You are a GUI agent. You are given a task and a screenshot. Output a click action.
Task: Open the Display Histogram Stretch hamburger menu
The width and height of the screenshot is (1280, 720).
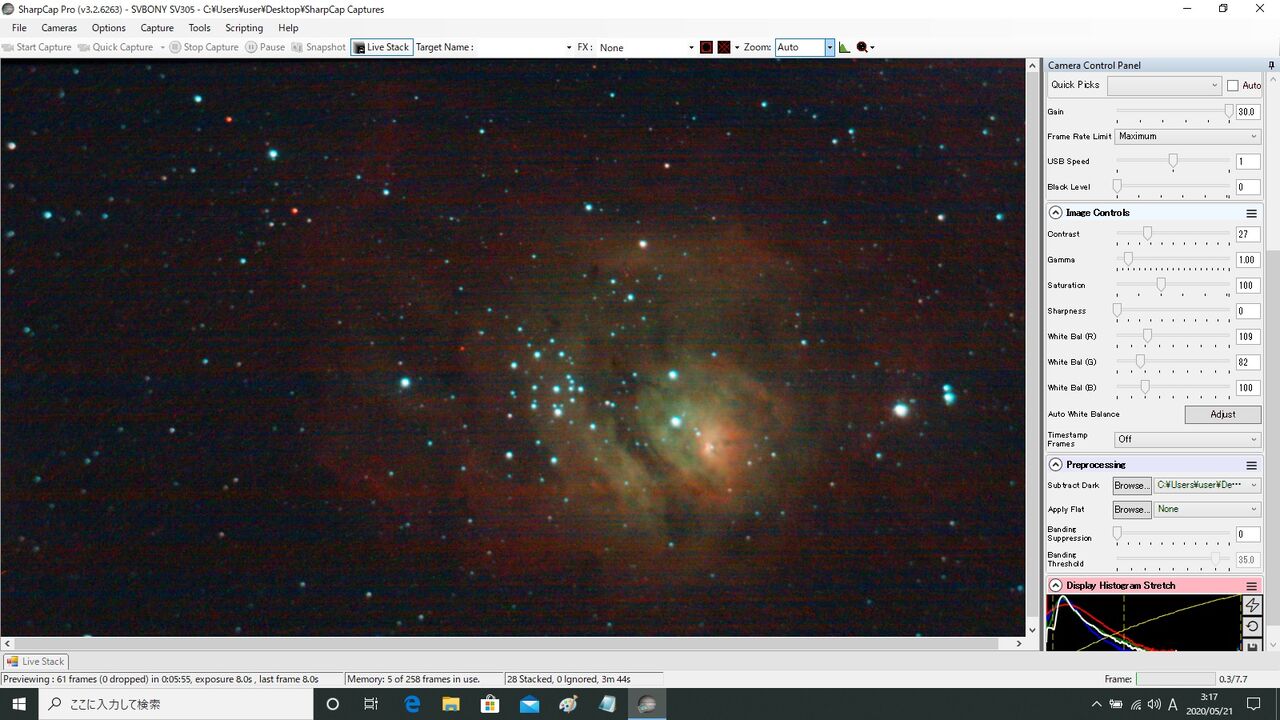1251,586
